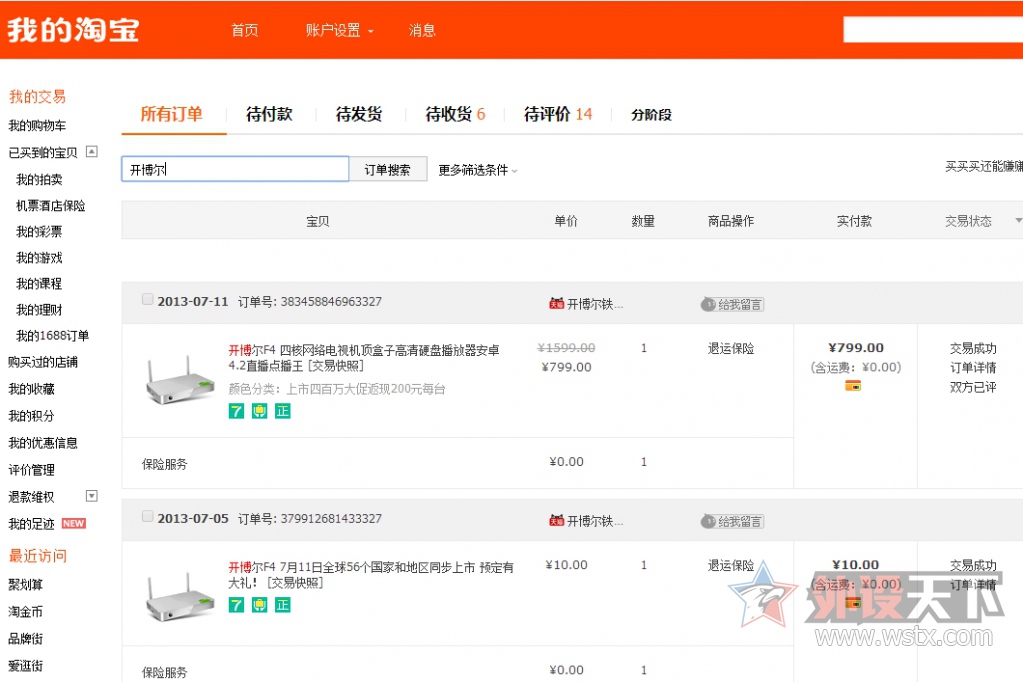Open the 账户设置 dropdown menu
Image resolution: width=1023 pixels, height=682 pixels.
tap(339, 30)
